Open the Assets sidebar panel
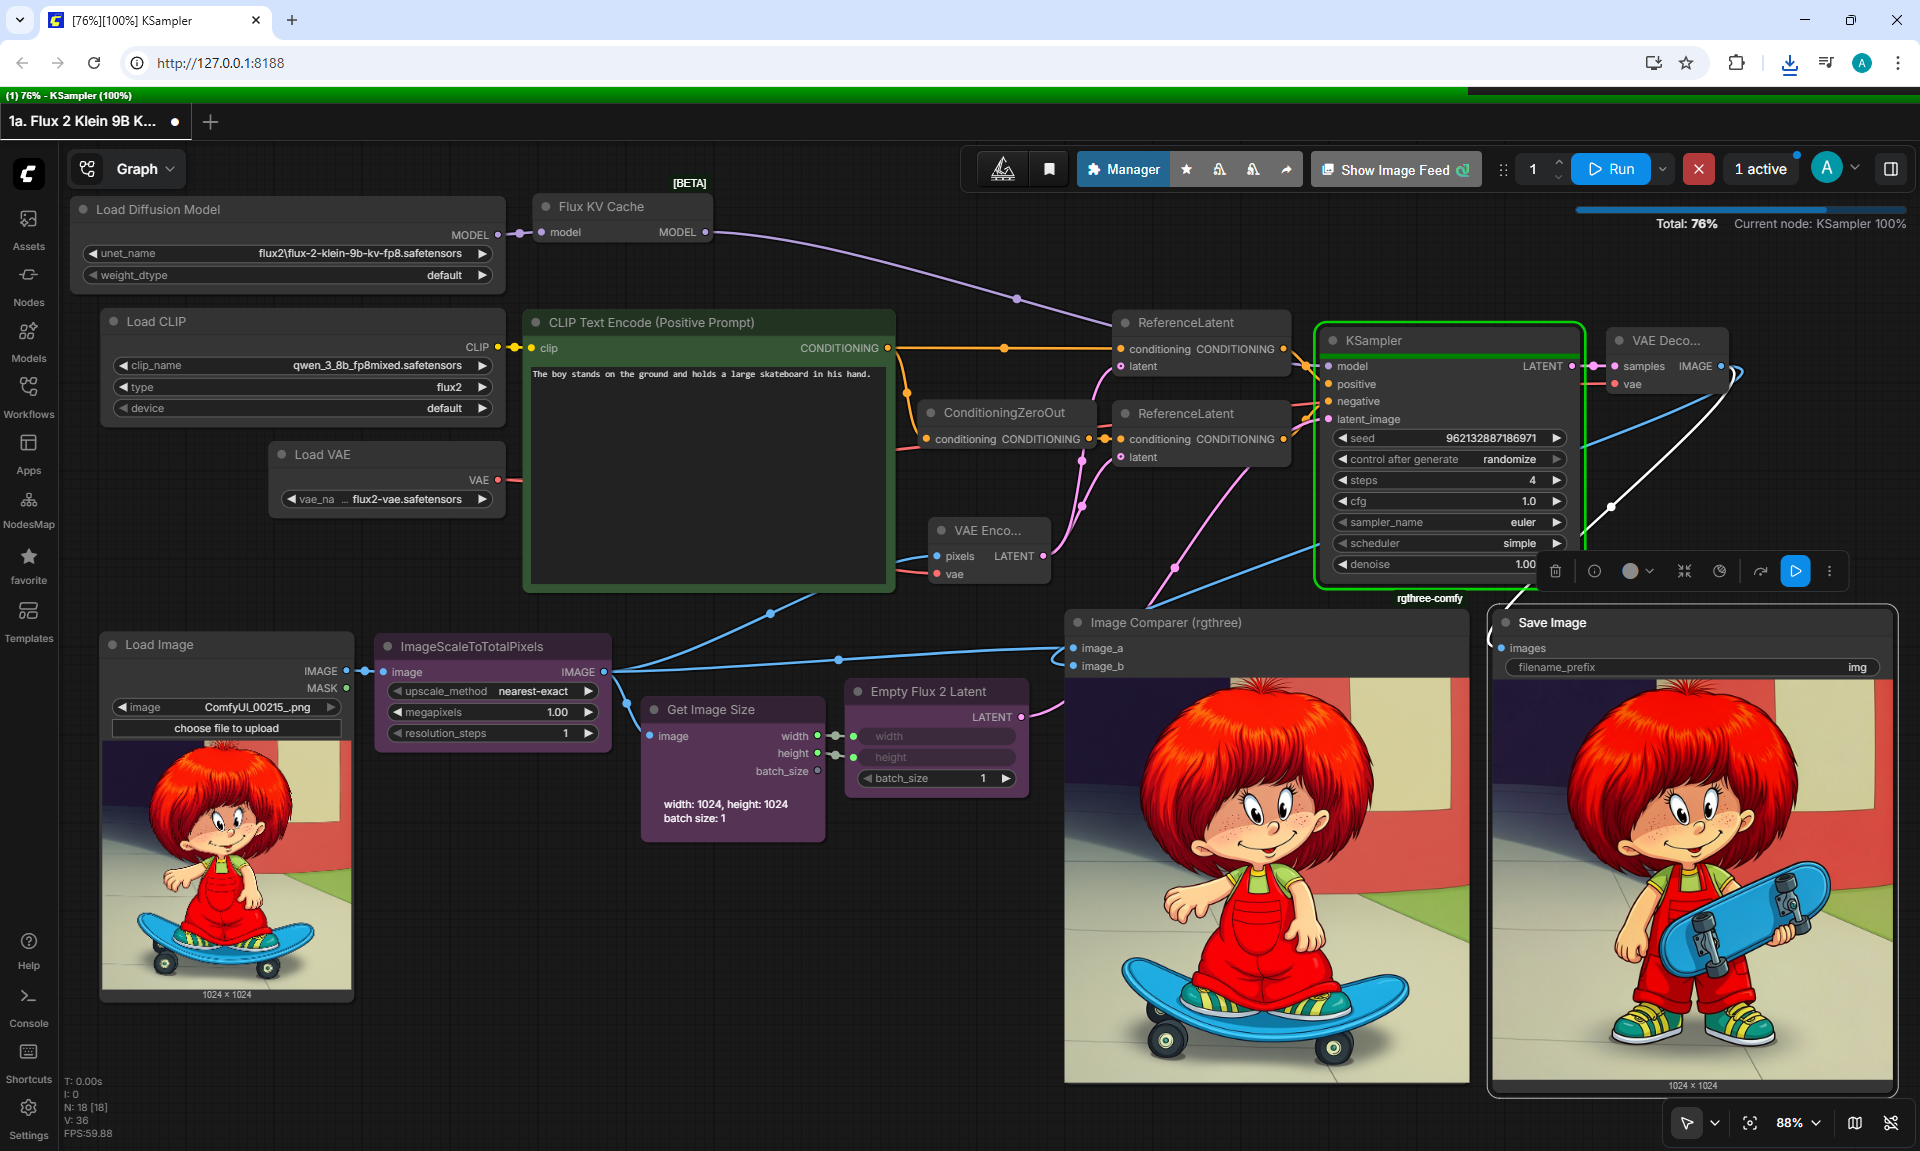Screen dimensions: 1920x1151 (x=28, y=229)
